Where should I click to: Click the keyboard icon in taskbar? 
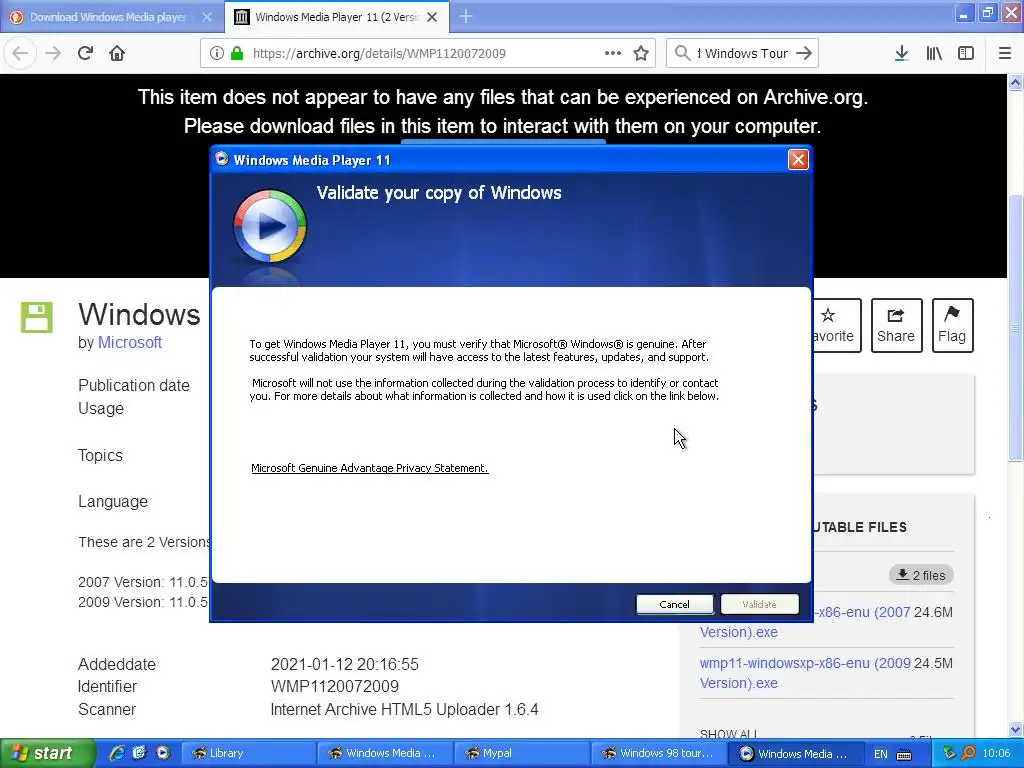(x=904, y=754)
